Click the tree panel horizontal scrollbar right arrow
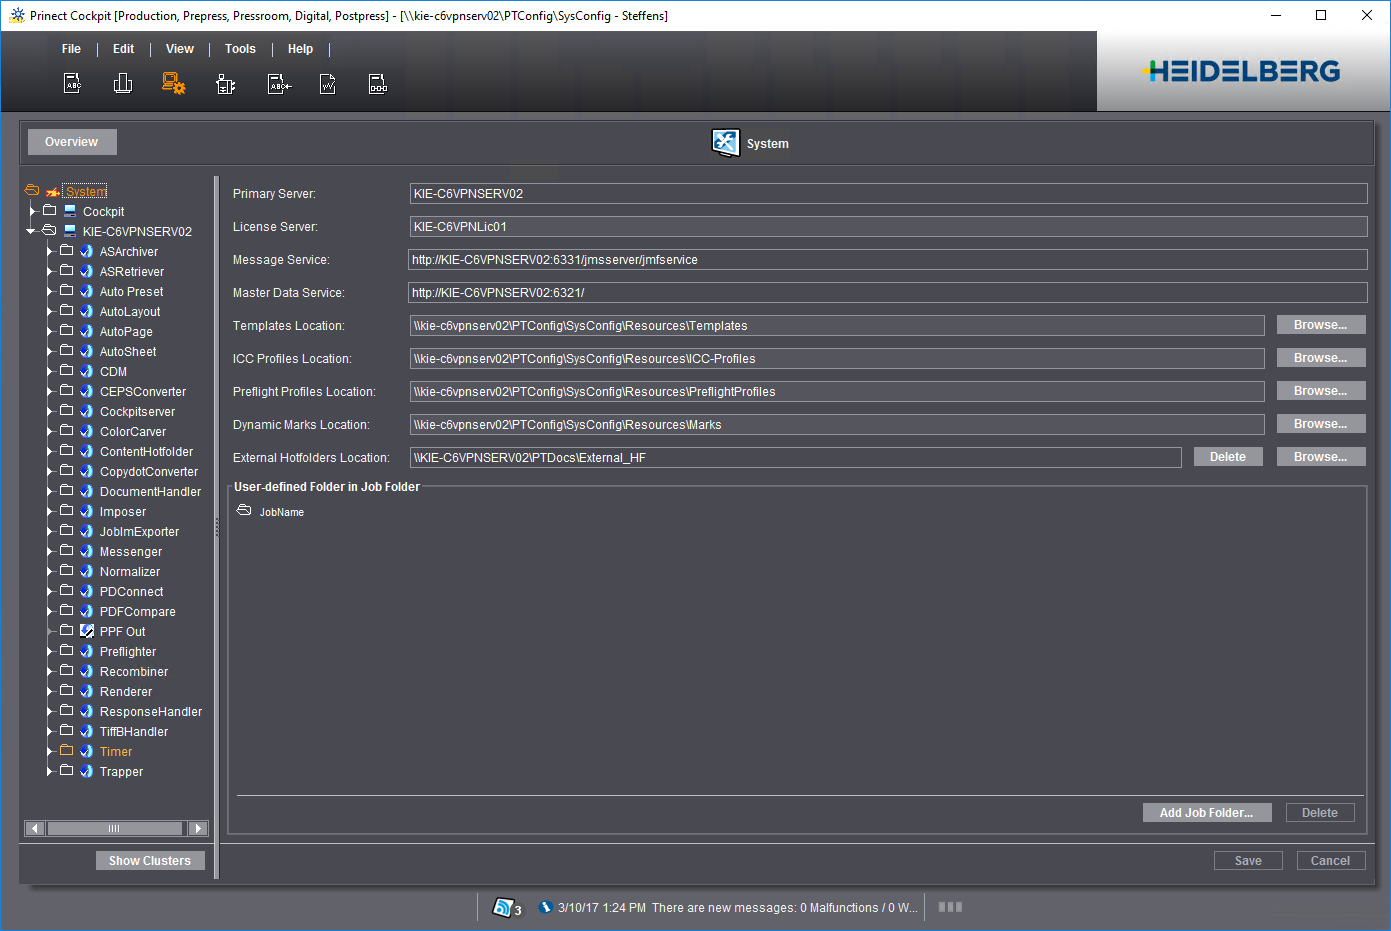1391x931 pixels. (198, 828)
